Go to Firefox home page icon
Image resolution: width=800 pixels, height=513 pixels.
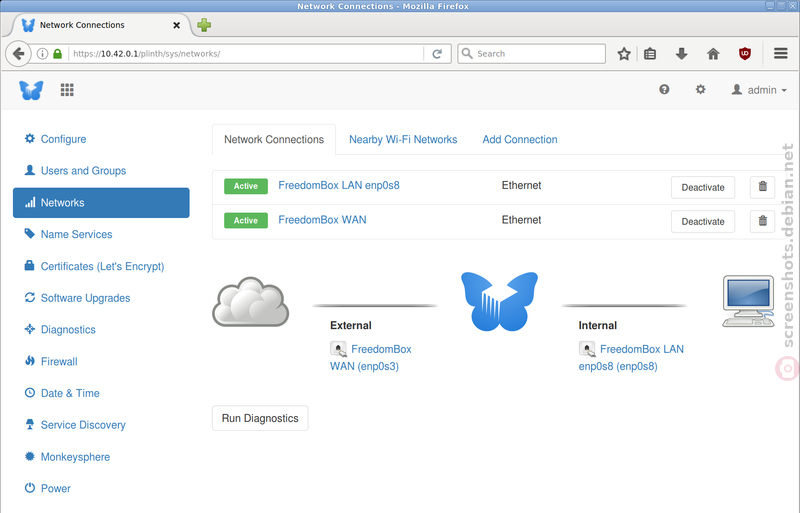(x=713, y=54)
